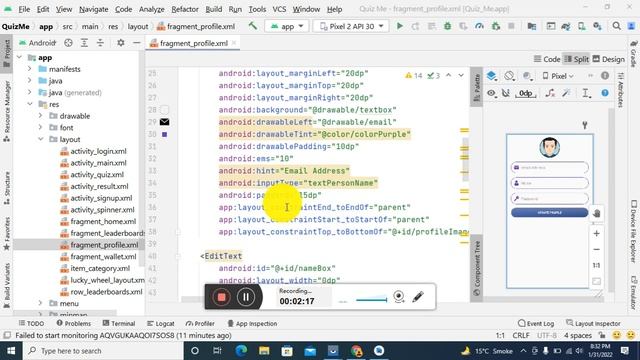Pause the screen recording
Image resolution: width=640 pixels, height=360 pixels.
click(246, 297)
